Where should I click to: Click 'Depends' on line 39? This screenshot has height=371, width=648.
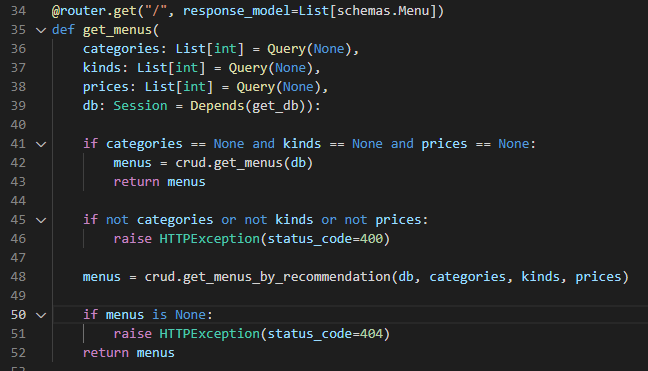pyautogui.click(x=217, y=106)
